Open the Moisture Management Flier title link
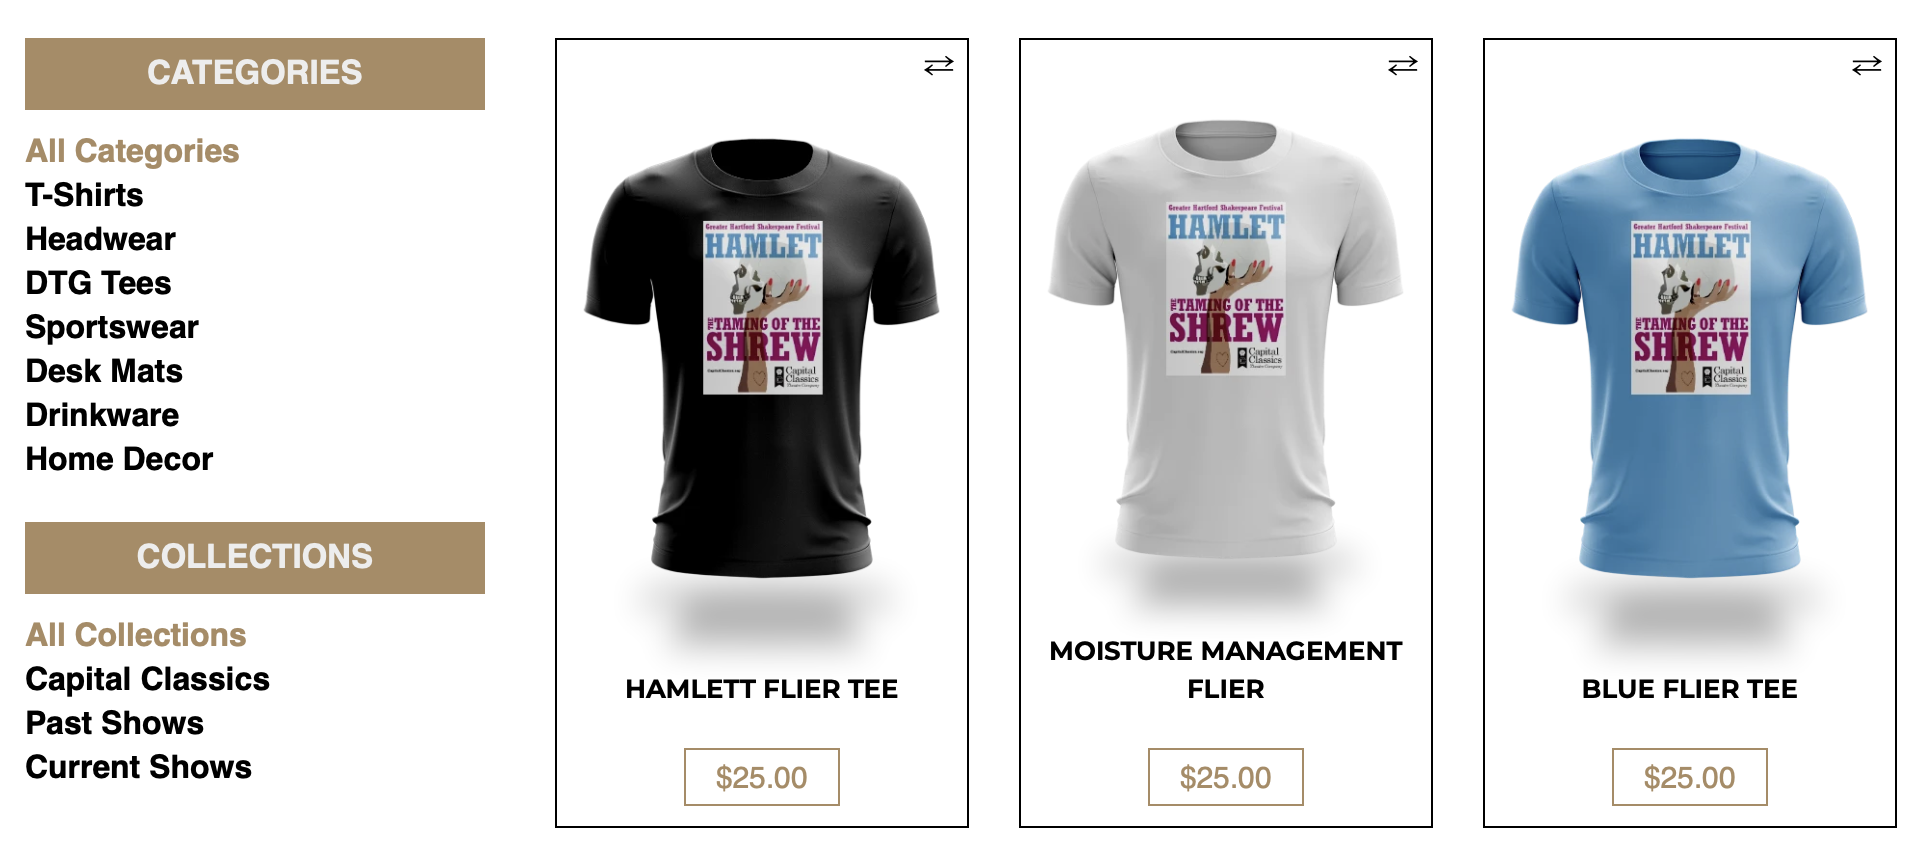Image resolution: width=1924 pixels, height=854 pixels. (1226, 670)
